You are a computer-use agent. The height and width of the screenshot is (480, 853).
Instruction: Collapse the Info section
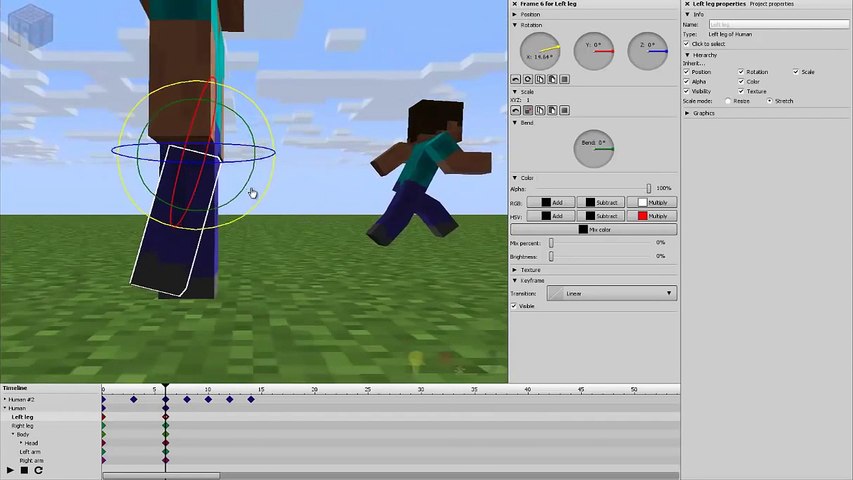point(688,14)
